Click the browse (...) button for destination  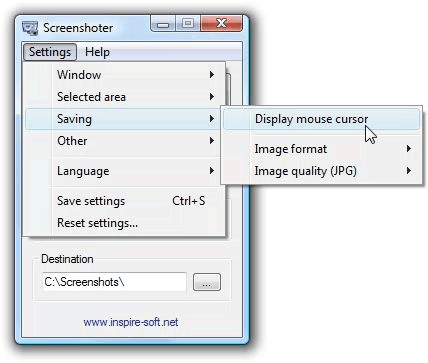(x=207, y=282)
